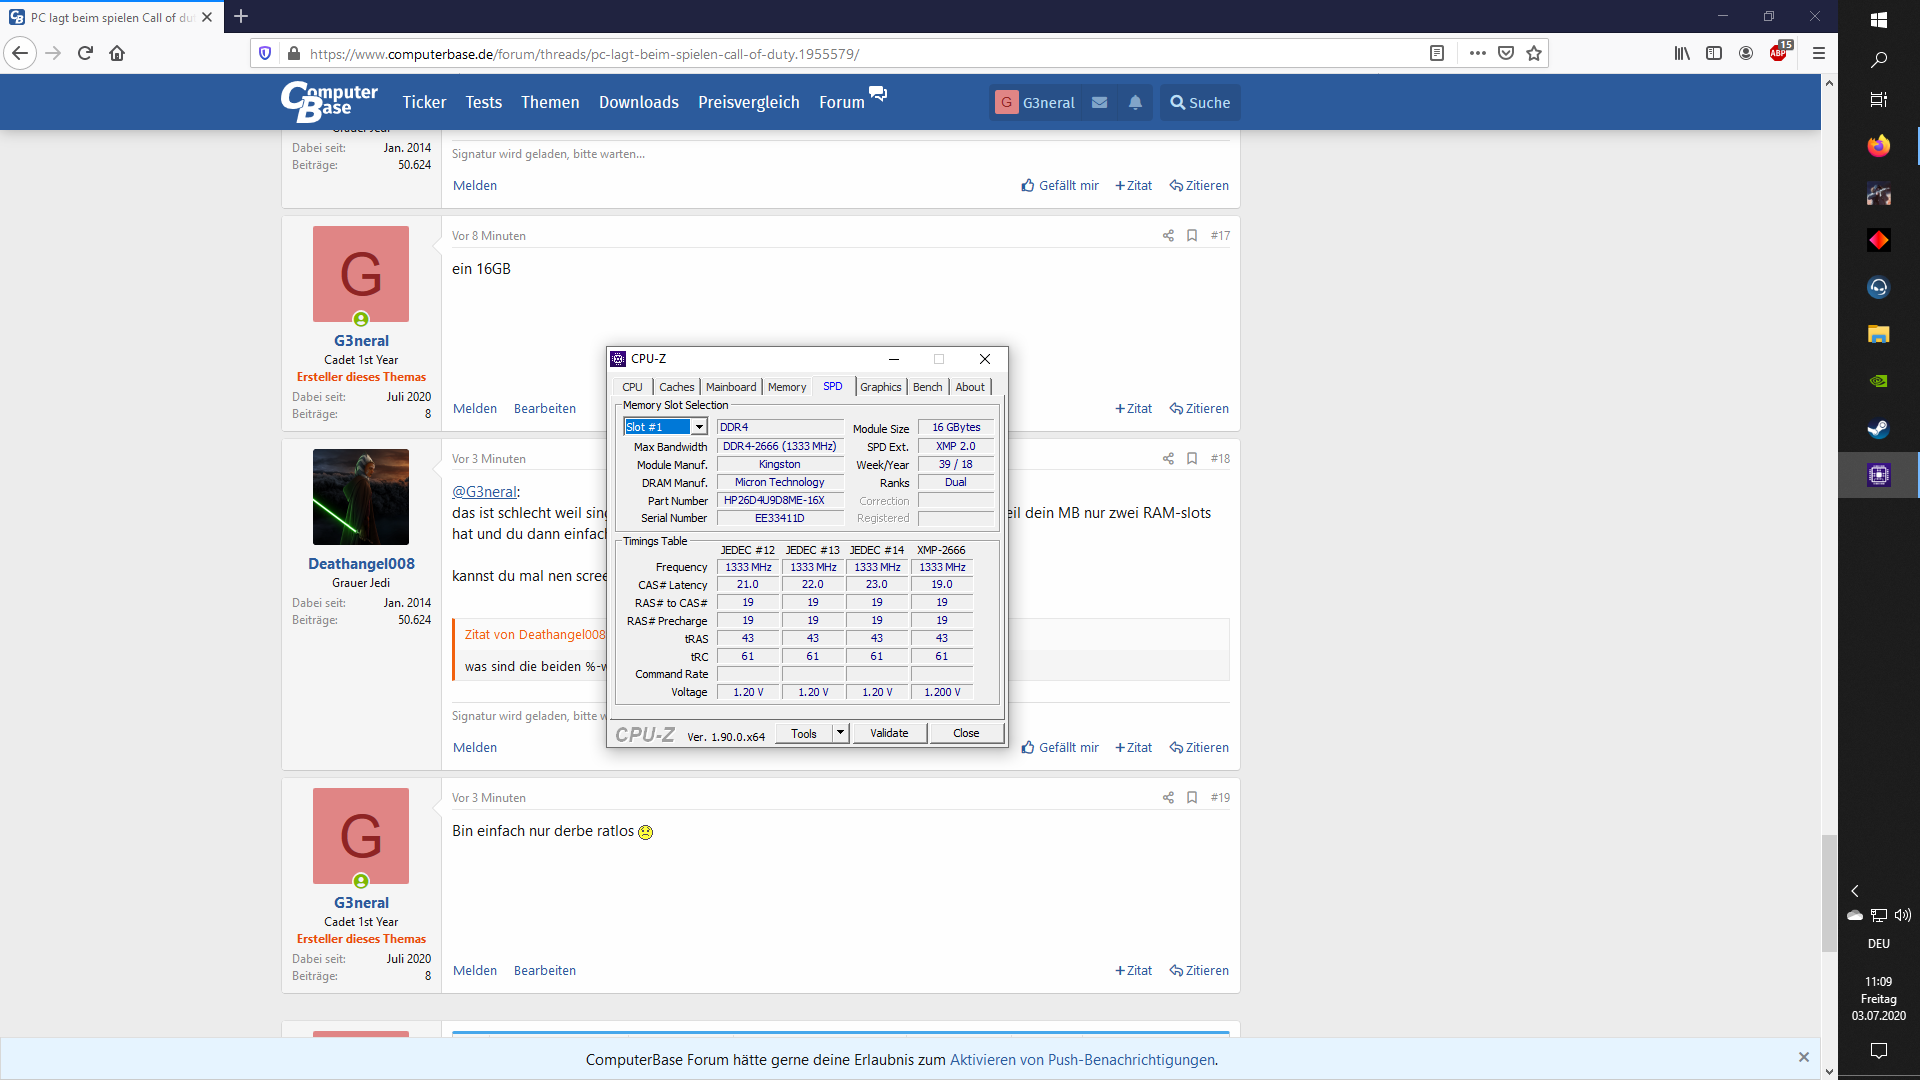The height and width of the screenshot is (1080, 1920).
Task: Open Steam from the taskbar
Action: click(1878, 429)
